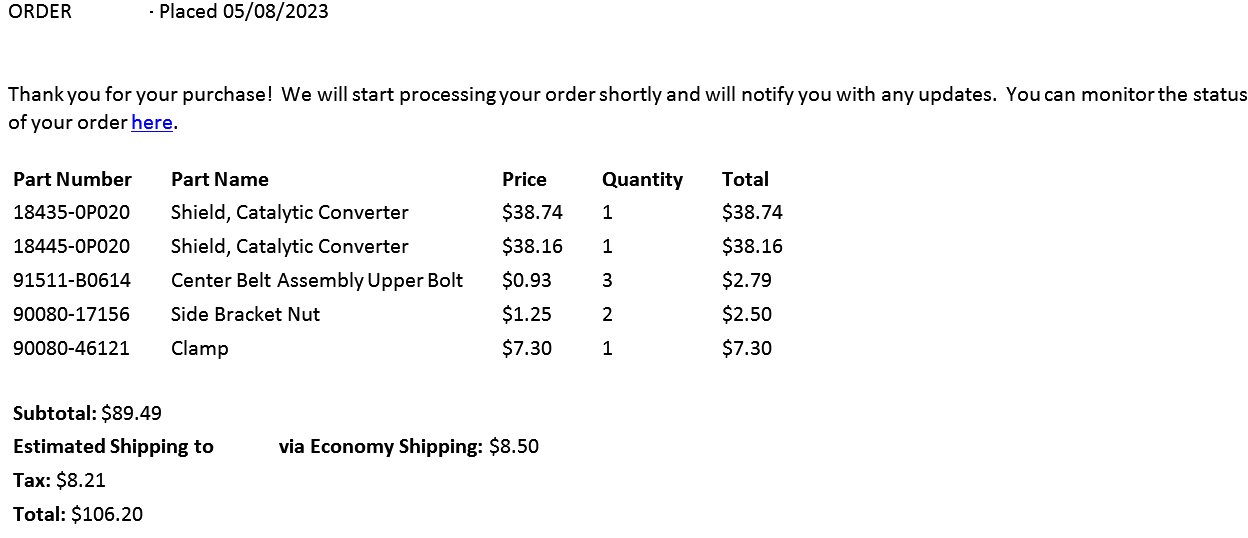Click the Part Number column header

click(72, 179)
